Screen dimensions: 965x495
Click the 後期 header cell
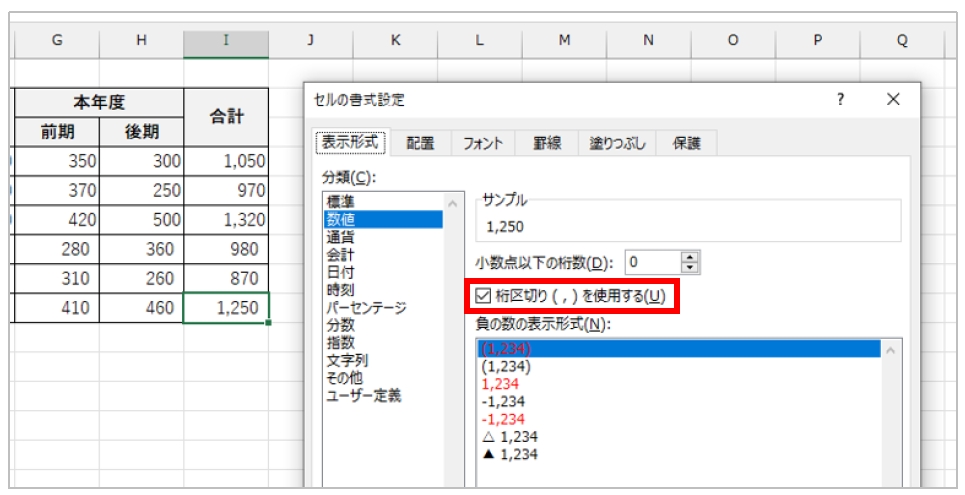142,132
